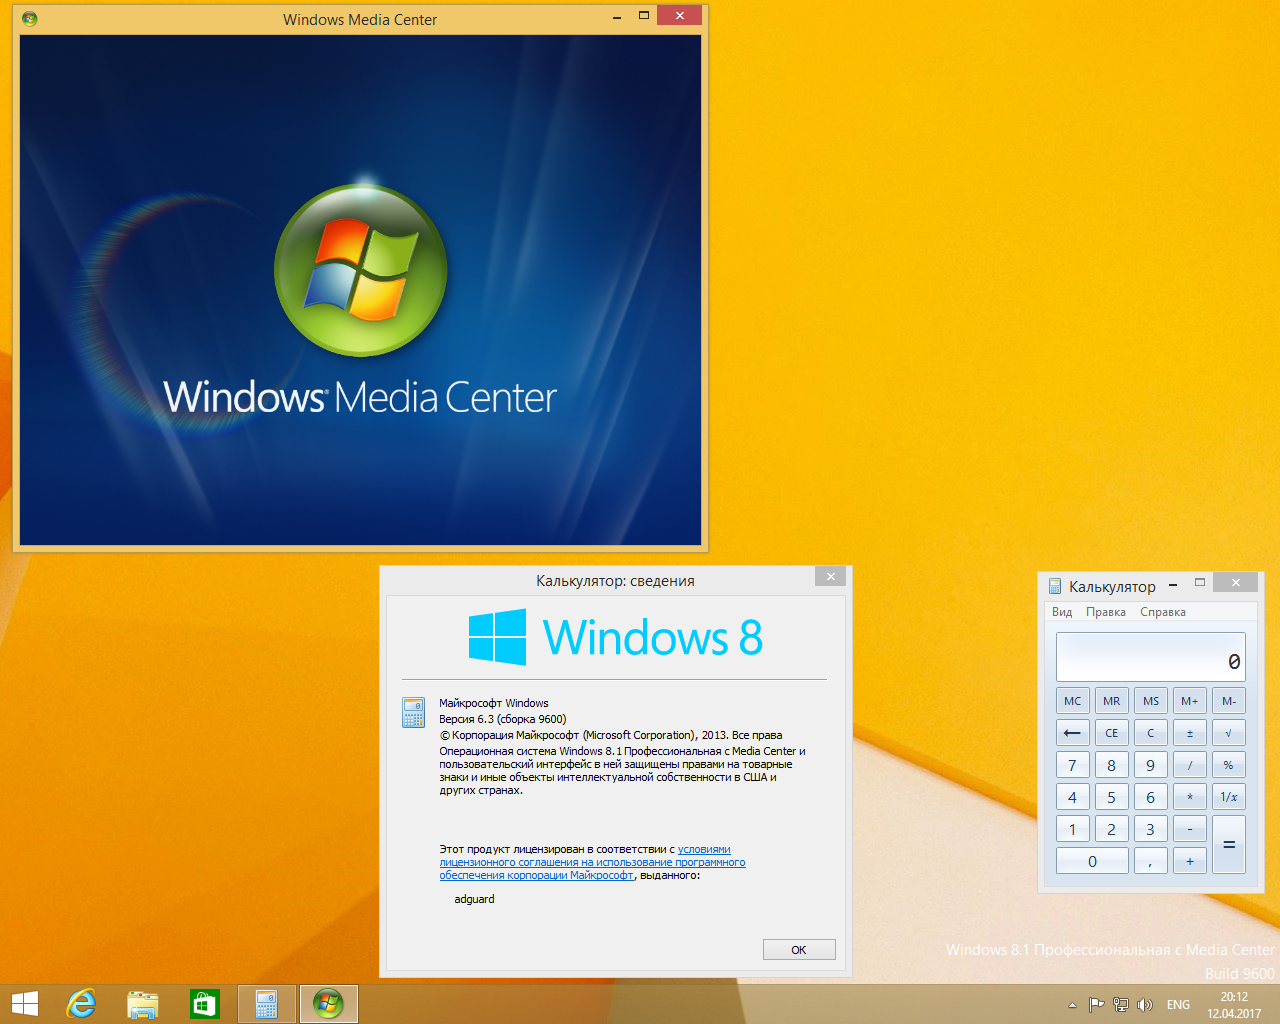Click the Версия 6.3 (сборка 9600) text

[503, 719]
